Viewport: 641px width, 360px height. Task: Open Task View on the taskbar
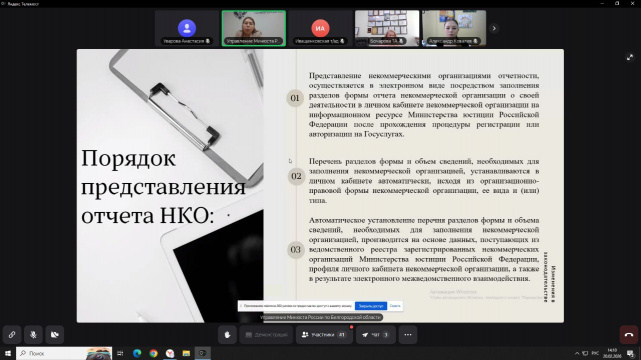click(x=120, y=353)
